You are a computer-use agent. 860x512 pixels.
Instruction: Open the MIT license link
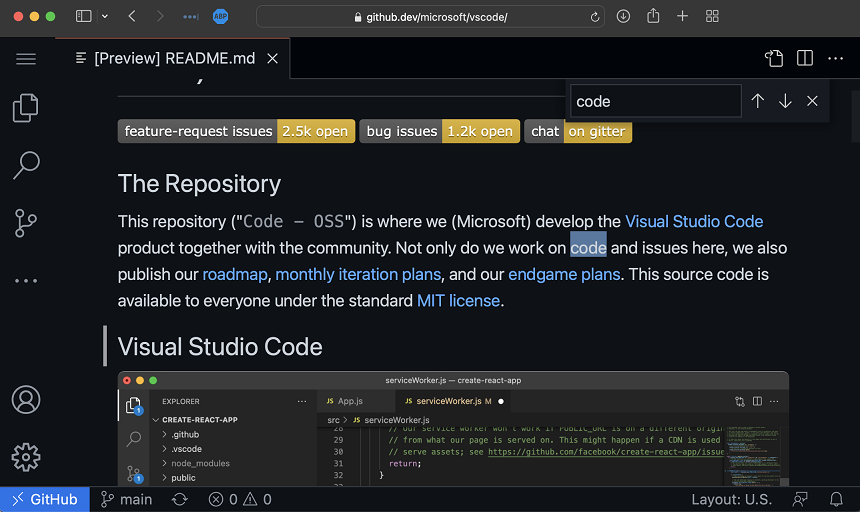(458, 300)
